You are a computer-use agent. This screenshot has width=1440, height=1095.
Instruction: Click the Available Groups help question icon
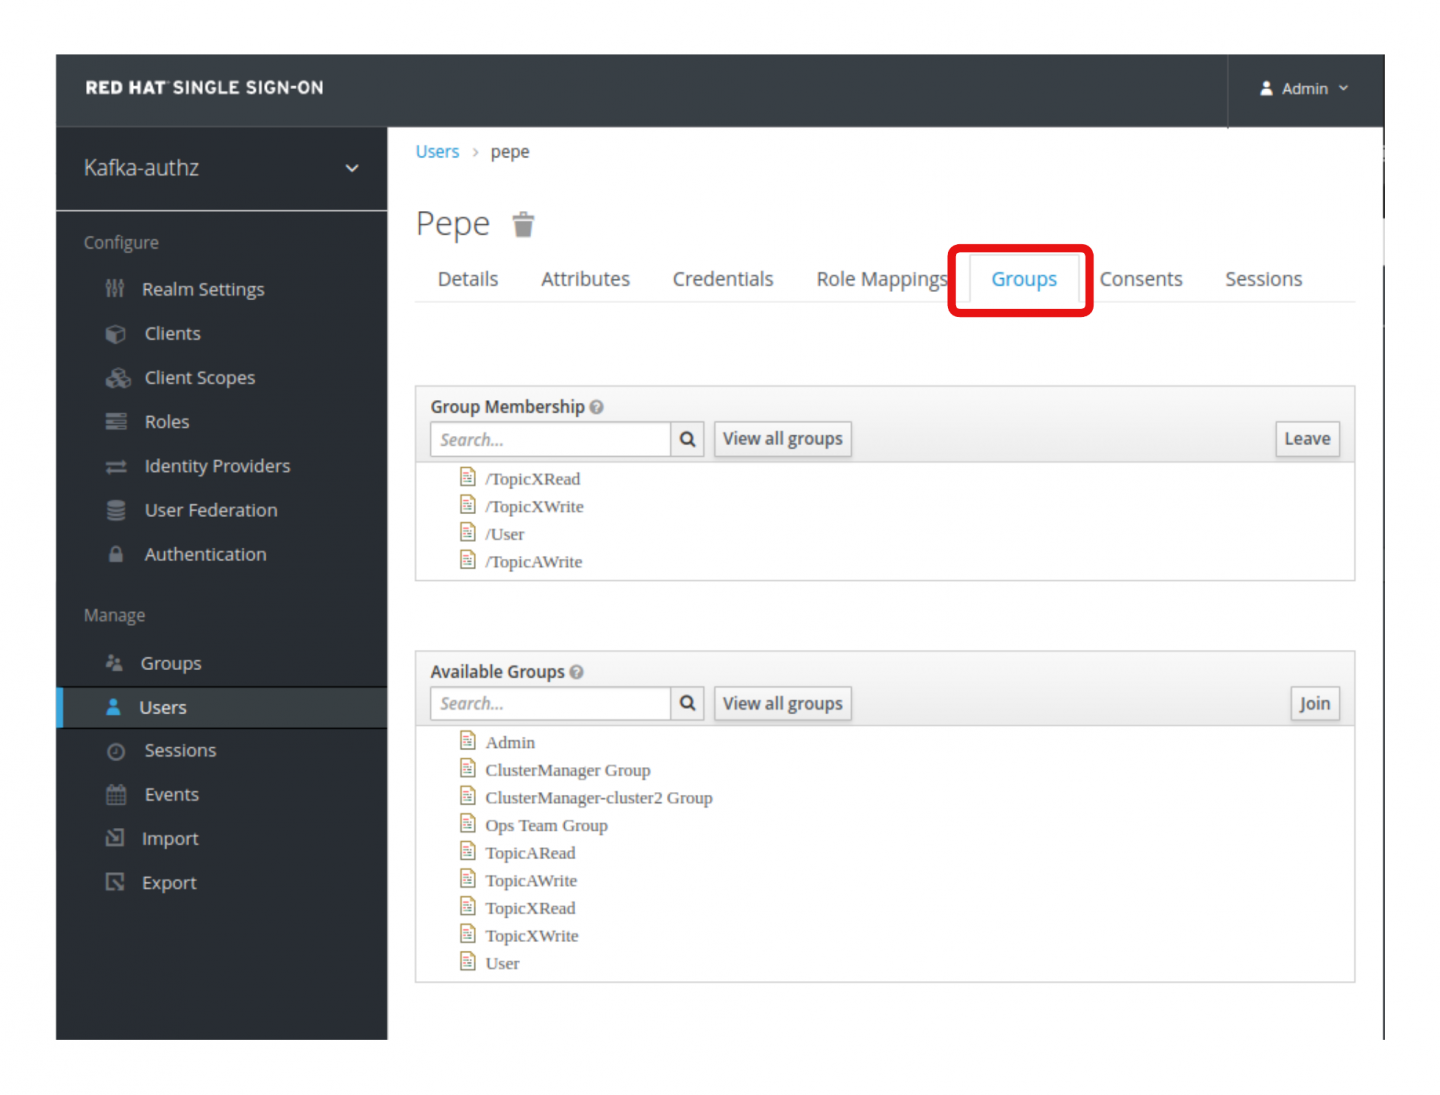[577, 672]
